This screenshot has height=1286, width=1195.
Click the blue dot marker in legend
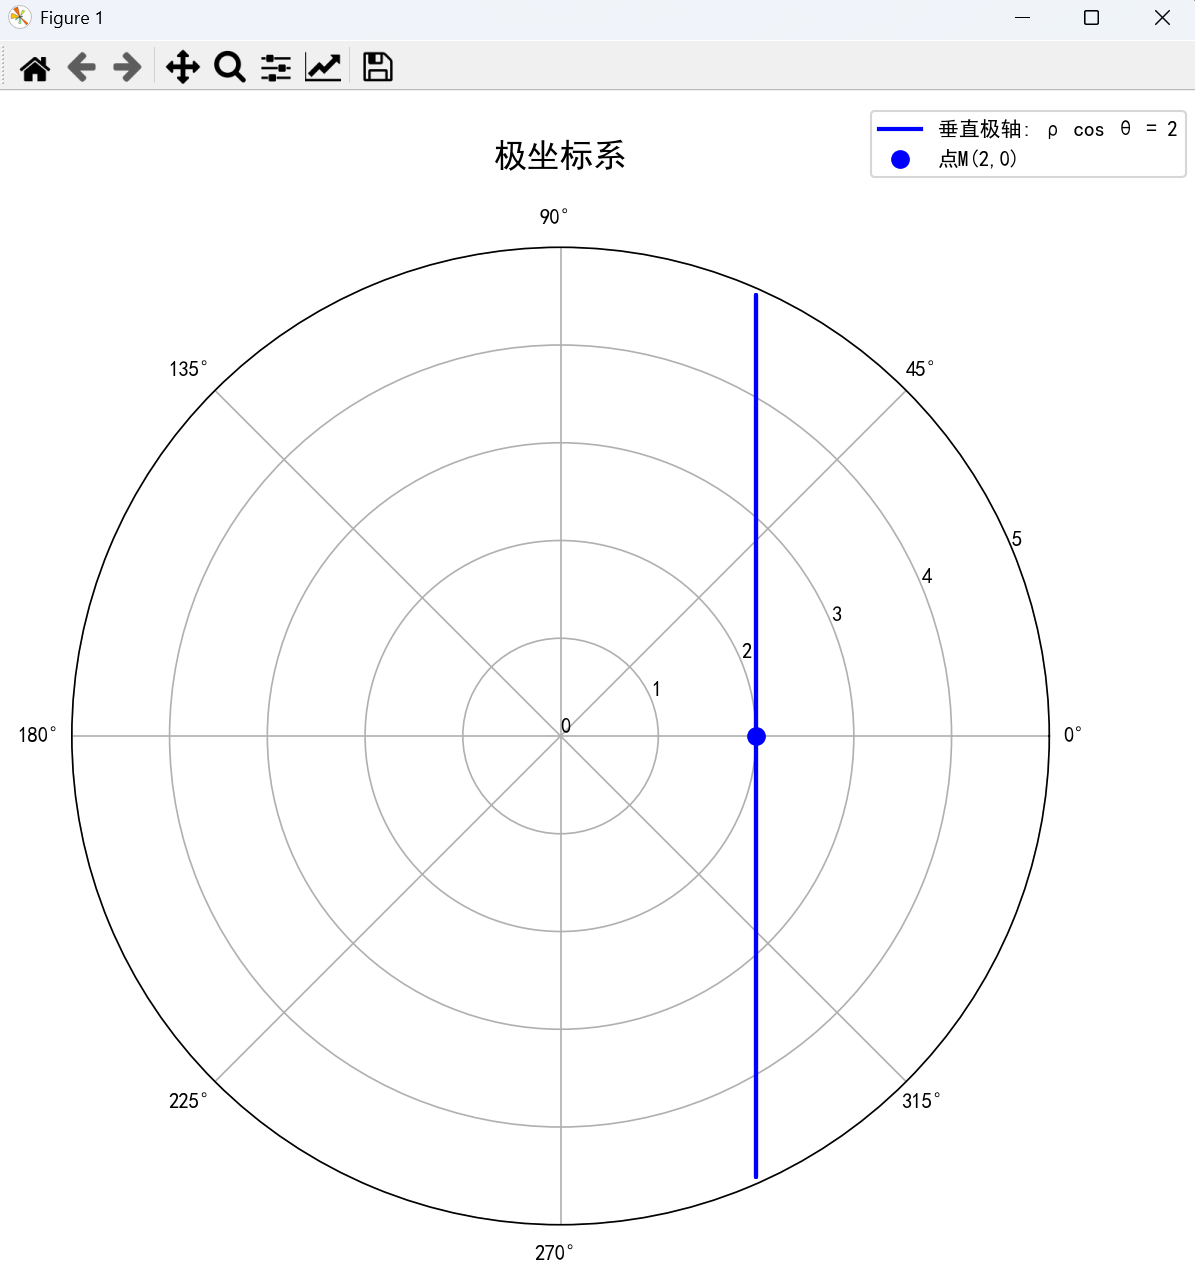900,159
